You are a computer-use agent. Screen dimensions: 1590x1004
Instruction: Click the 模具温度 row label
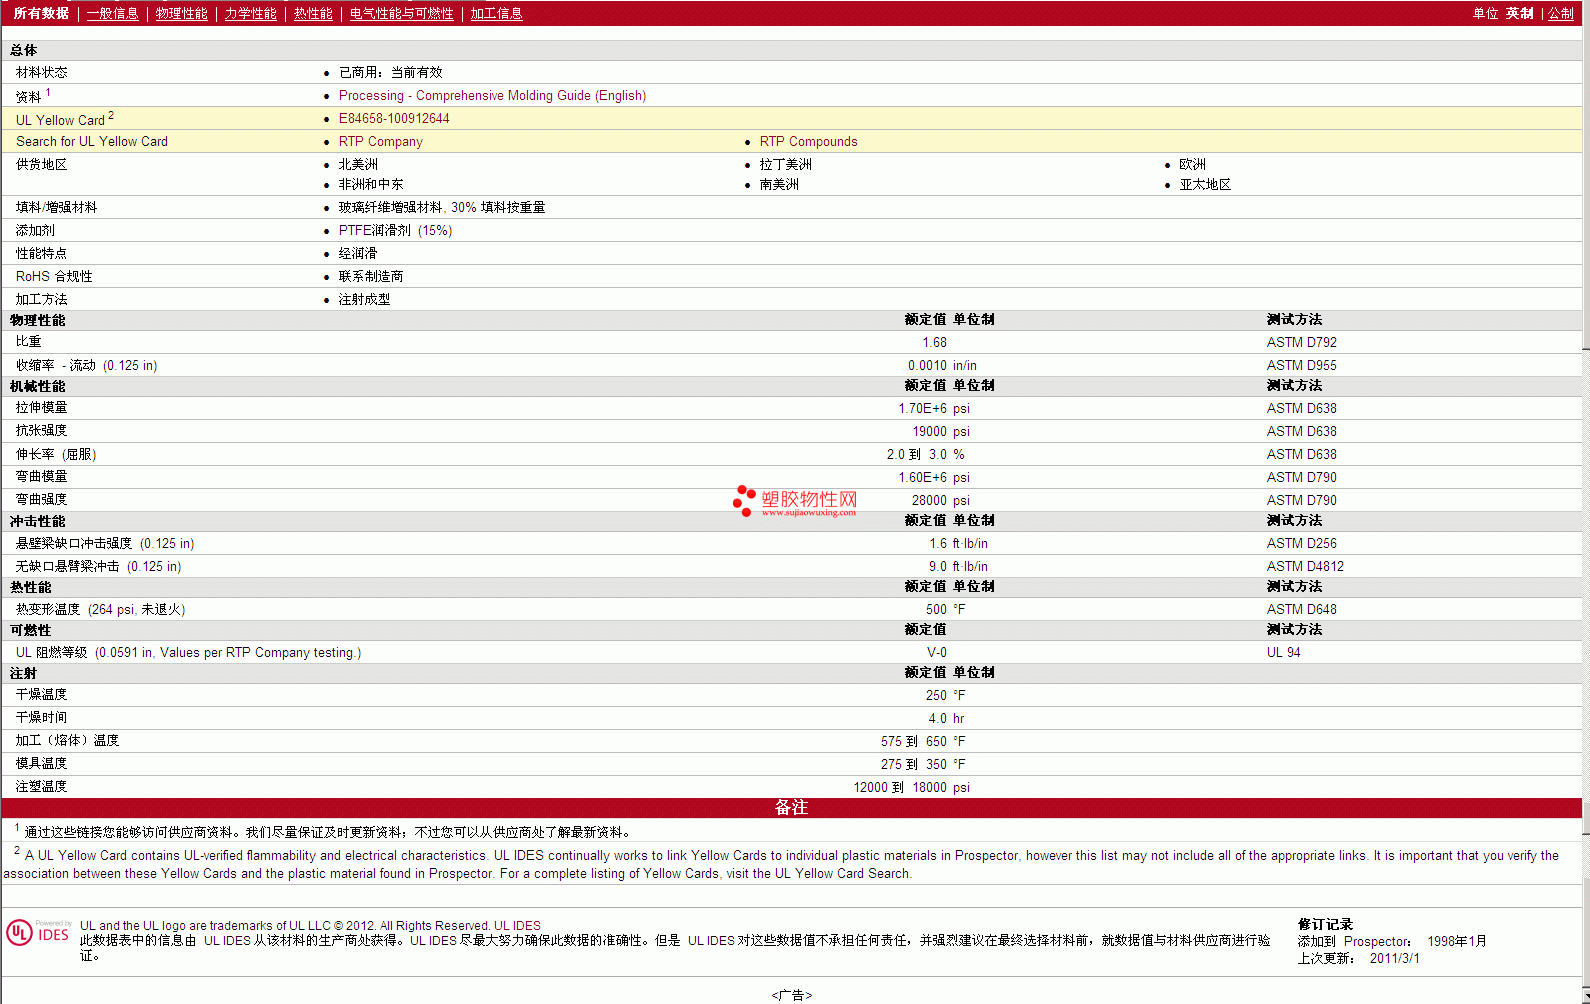click(42, 764)
